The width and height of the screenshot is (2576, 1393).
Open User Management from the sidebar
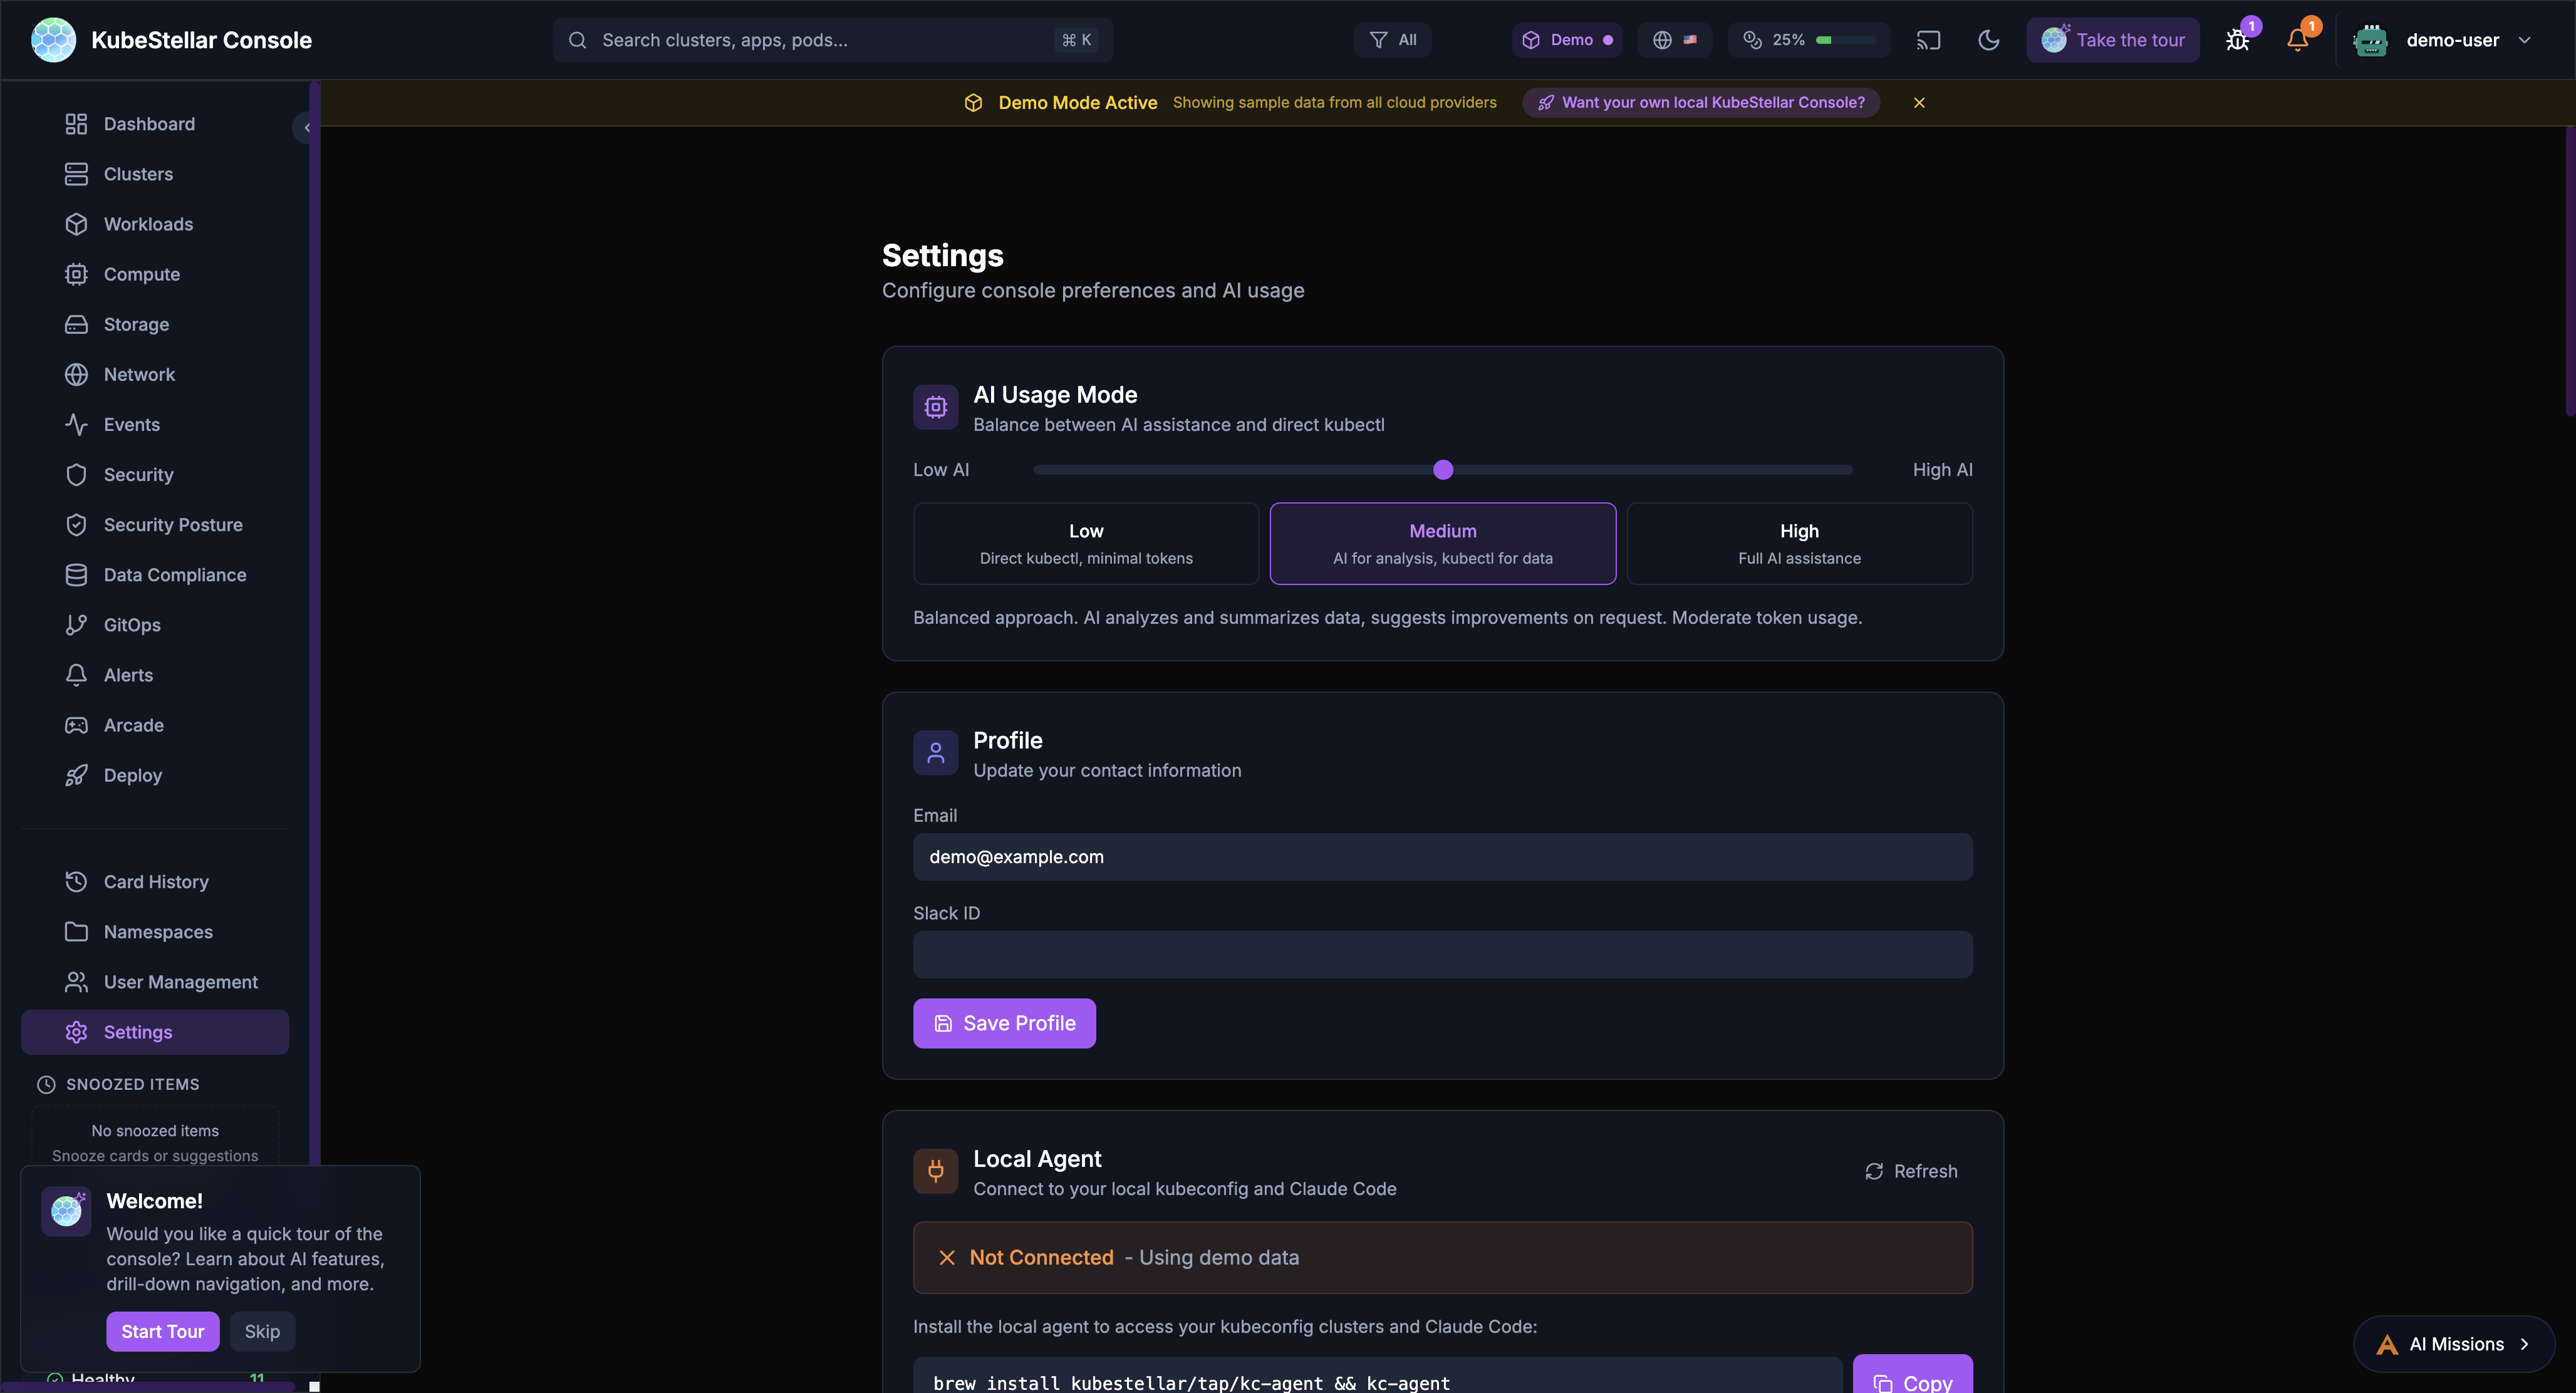coord(180,981)
